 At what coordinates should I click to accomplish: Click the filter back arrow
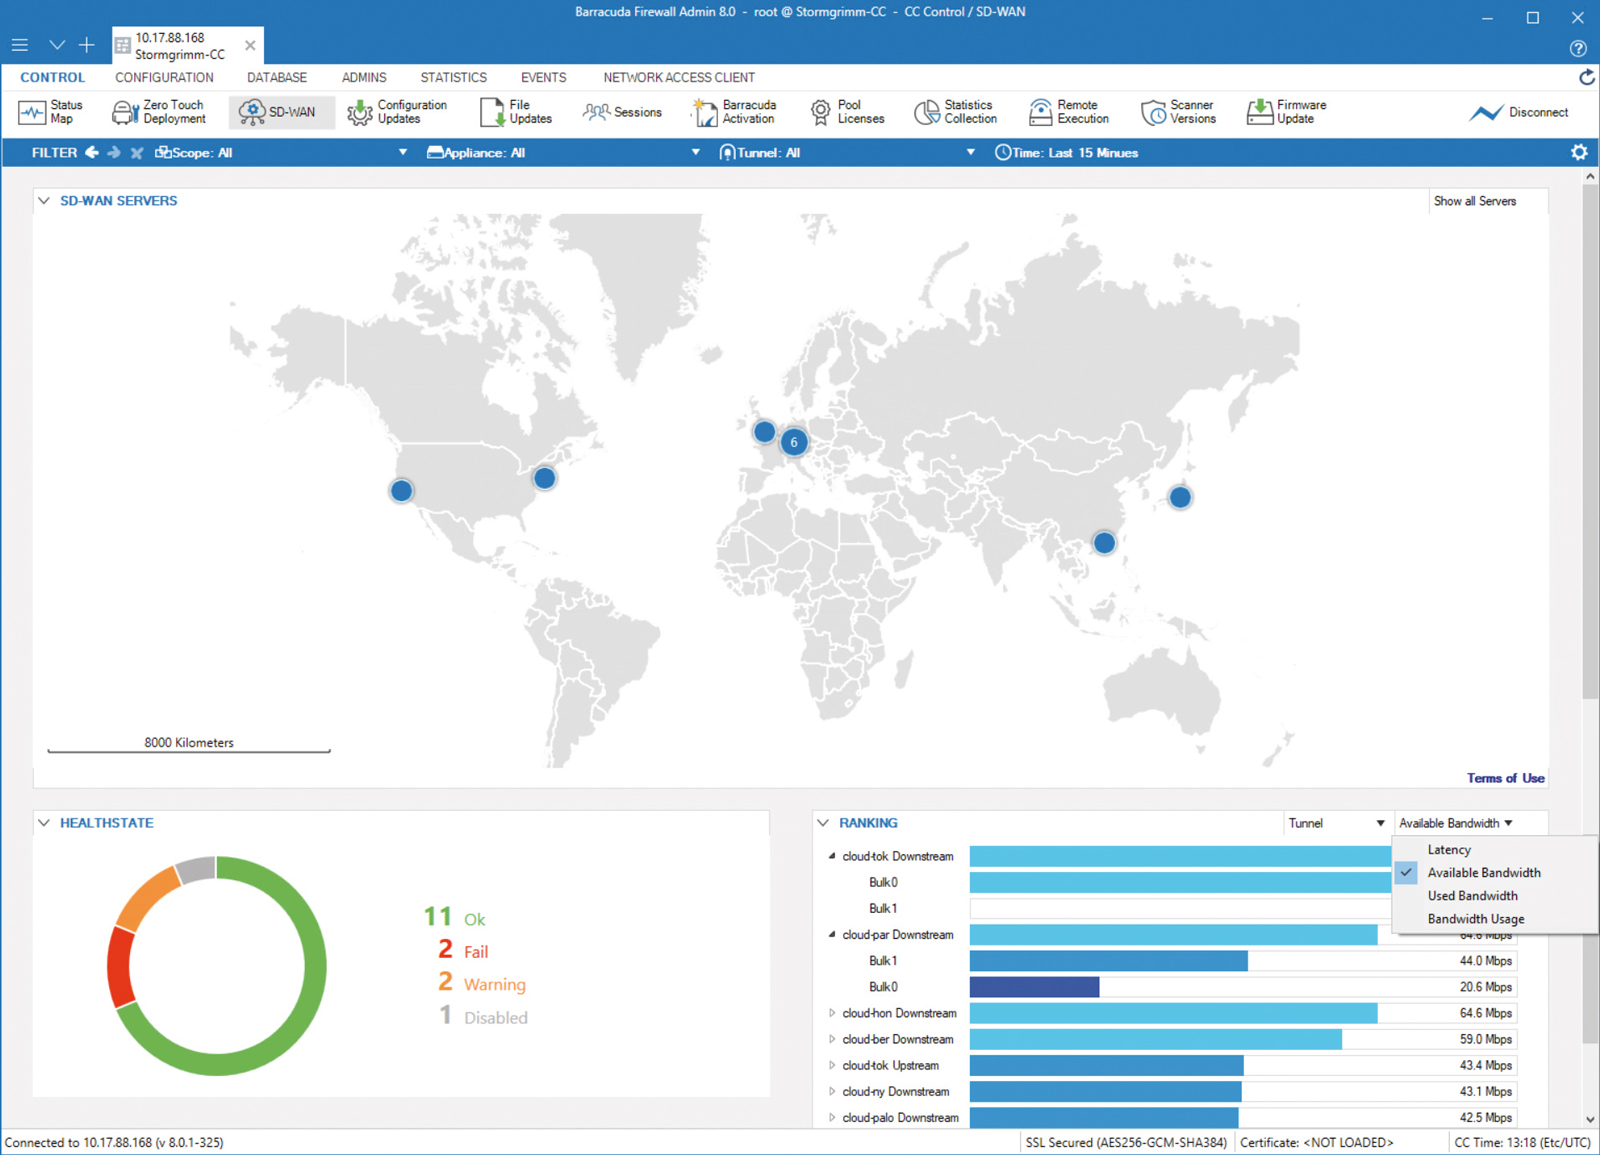pyautogui.click(x=92, y=153)
